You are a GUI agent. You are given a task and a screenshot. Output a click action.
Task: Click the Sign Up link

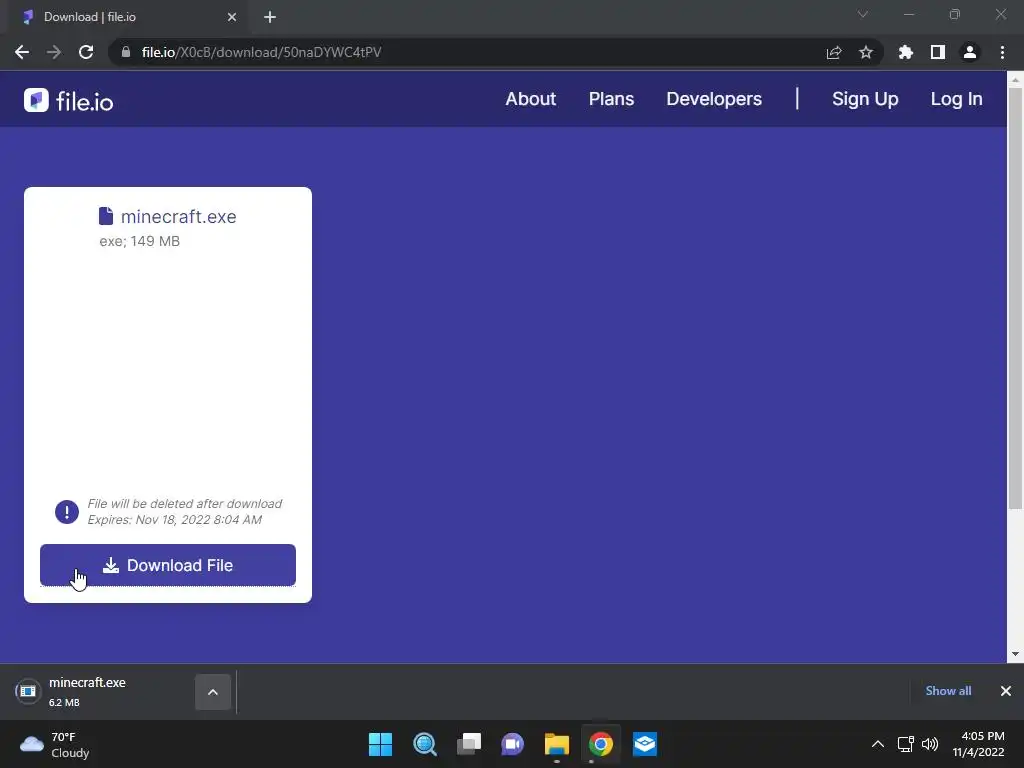pos(865,99)
